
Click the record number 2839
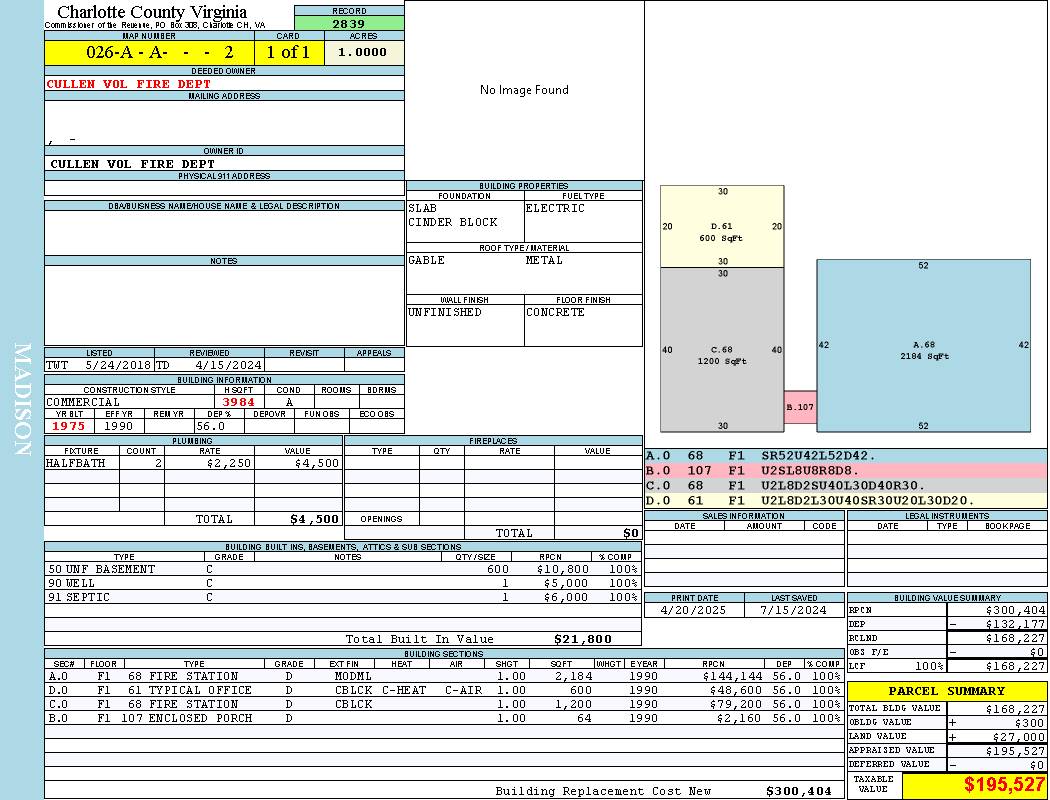point(349,23)
